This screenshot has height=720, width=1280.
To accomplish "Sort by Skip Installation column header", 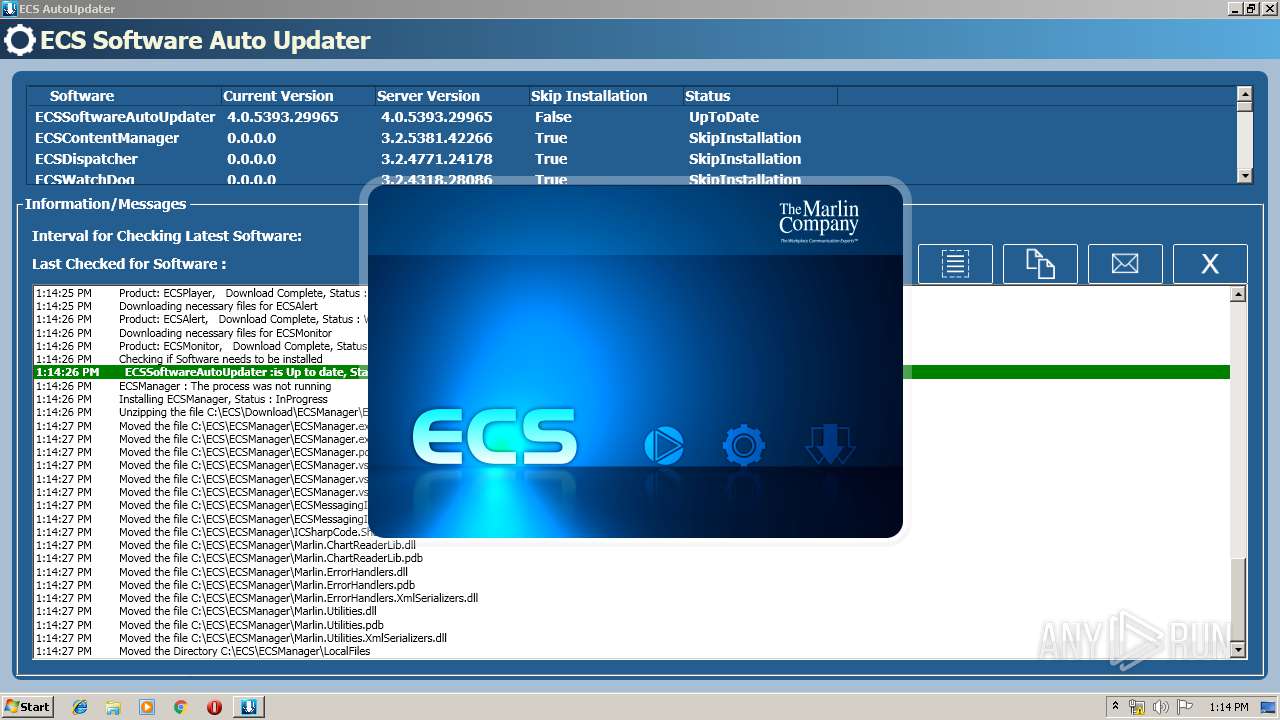I will click(604, 96).
